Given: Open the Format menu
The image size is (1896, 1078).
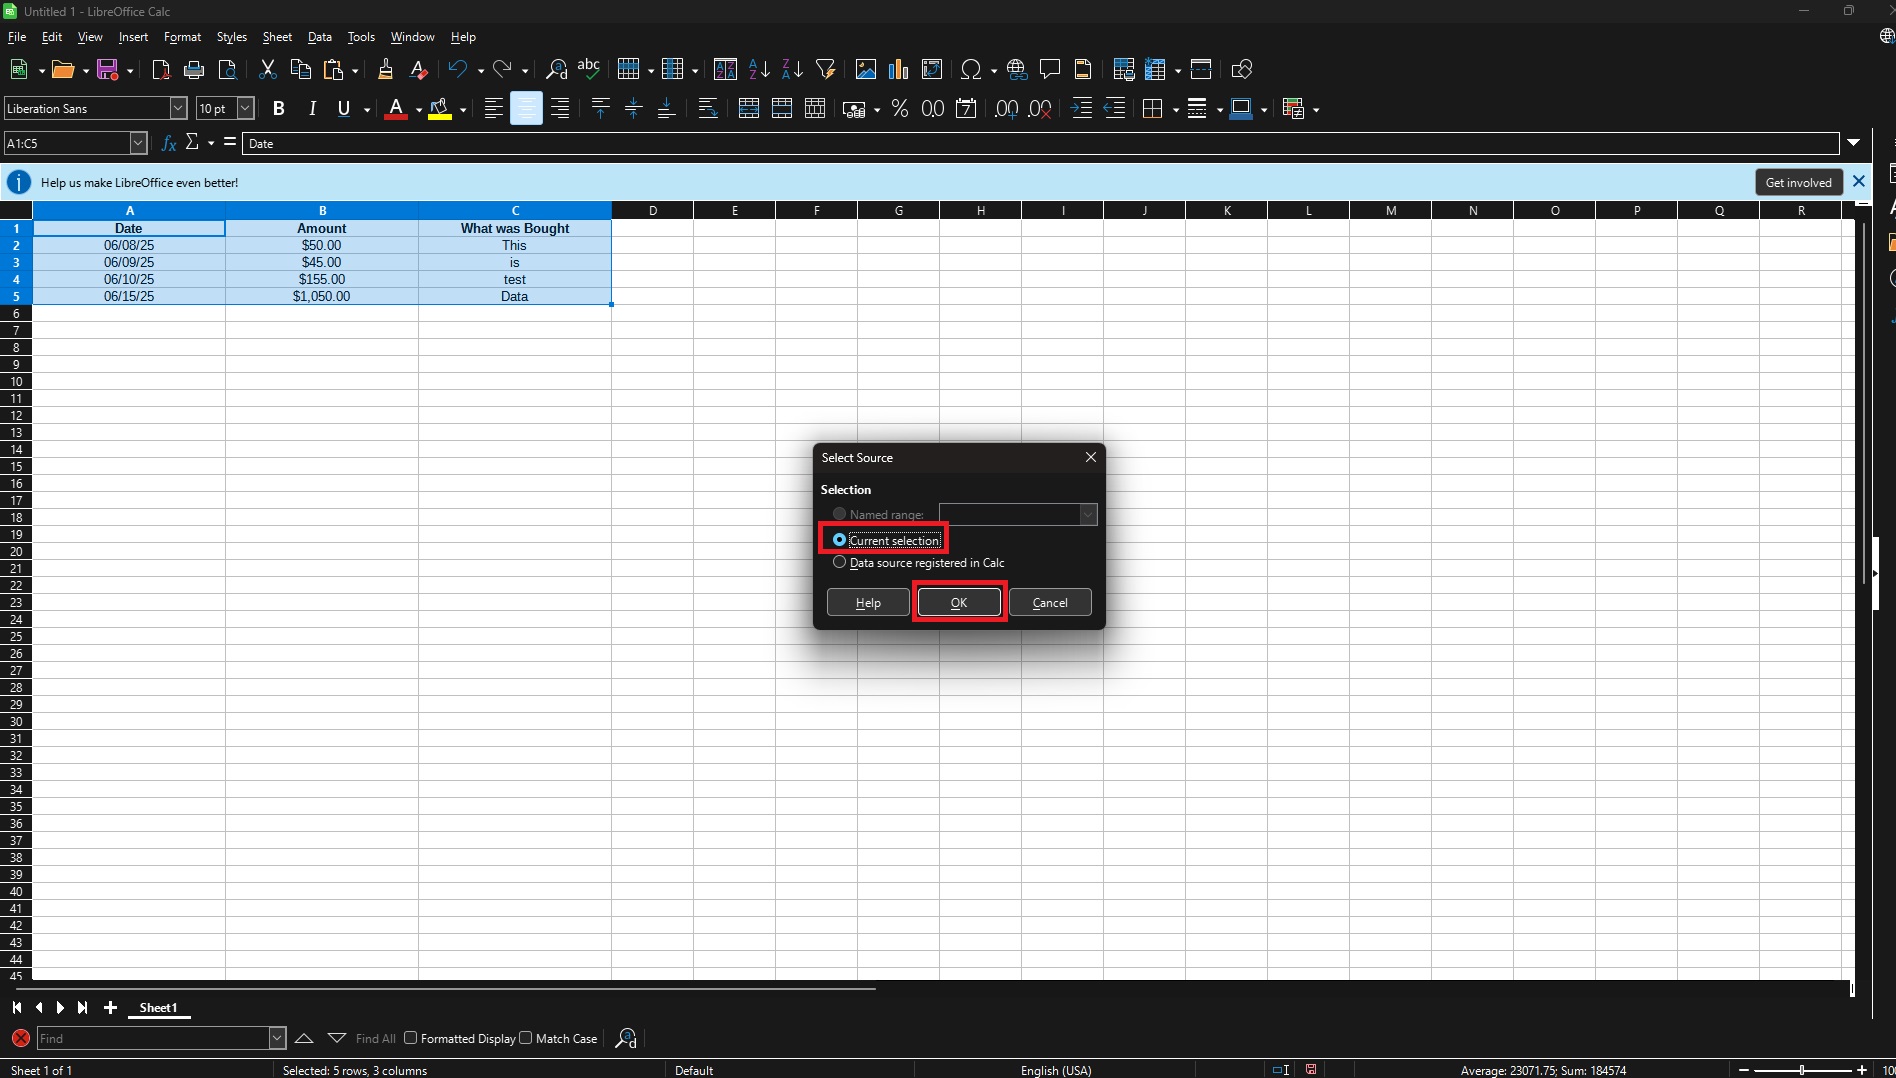Looking at the screenshot, I should (x=182, y=37).
